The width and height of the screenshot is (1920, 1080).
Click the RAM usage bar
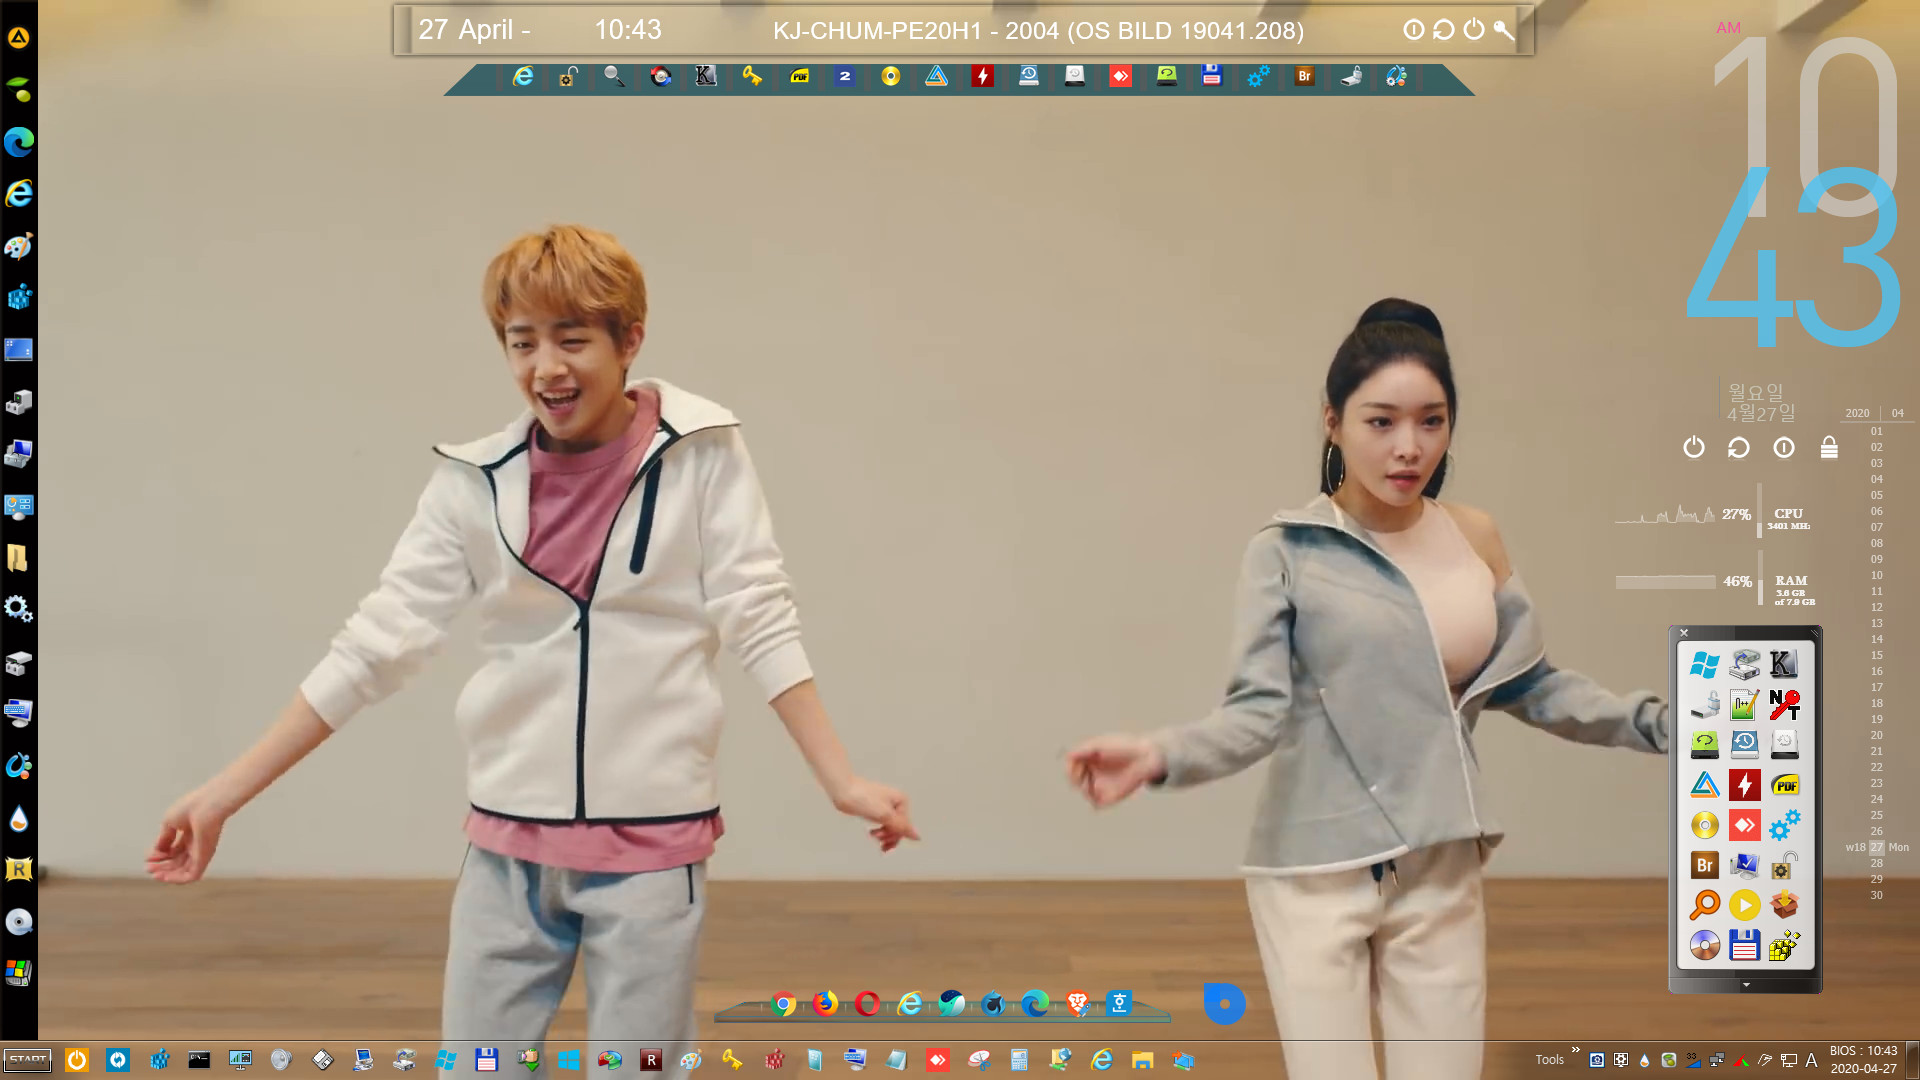[x=1665, y=581]
